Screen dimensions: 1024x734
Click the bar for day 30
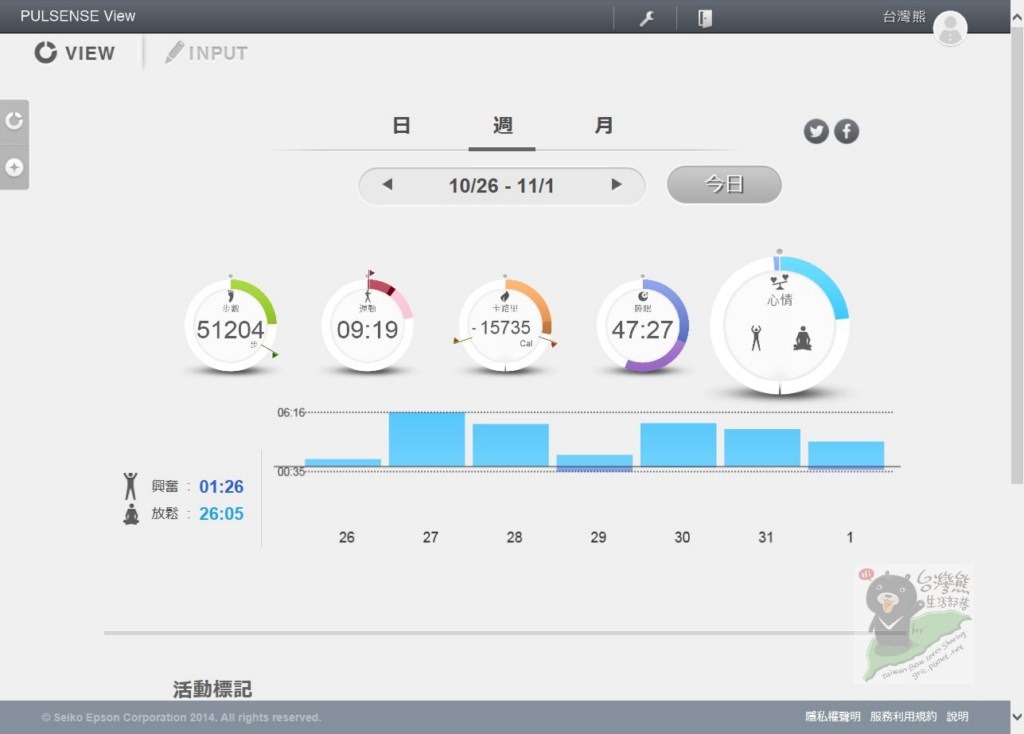[x=679, y=445]
